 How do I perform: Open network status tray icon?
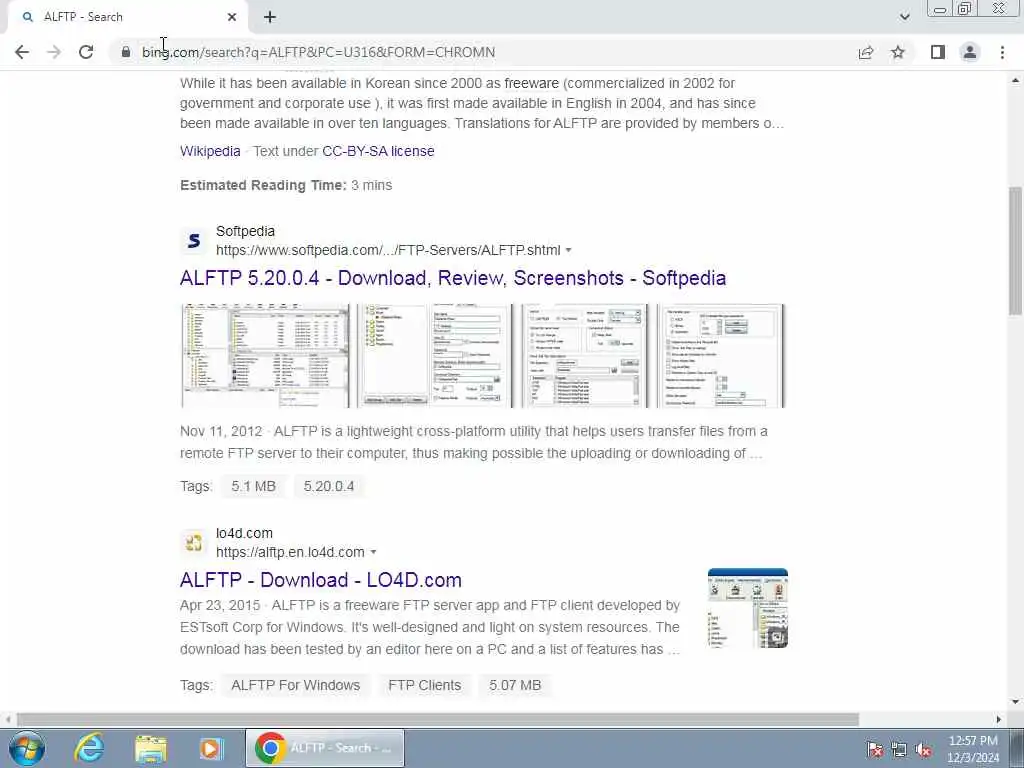pos(899,750)
